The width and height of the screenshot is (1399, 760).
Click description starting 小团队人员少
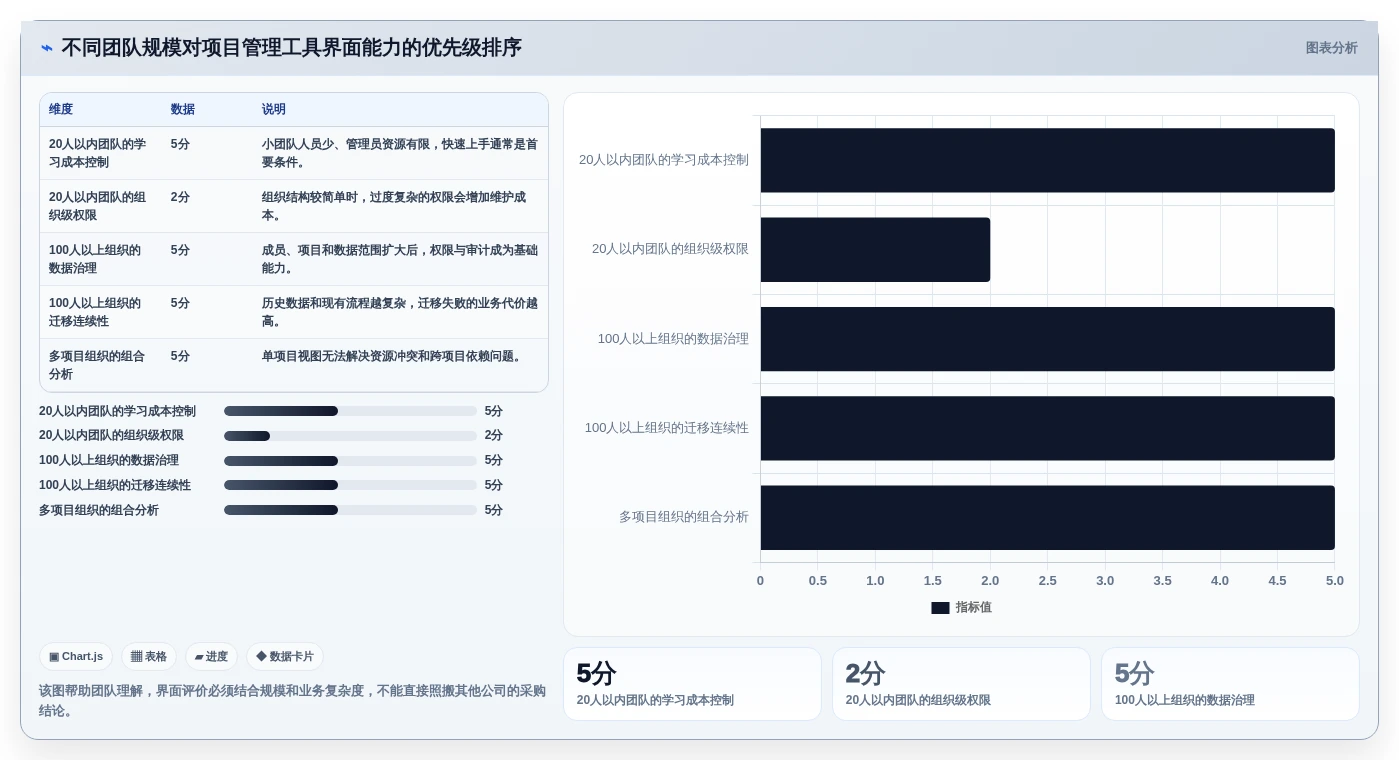(400, 153)
